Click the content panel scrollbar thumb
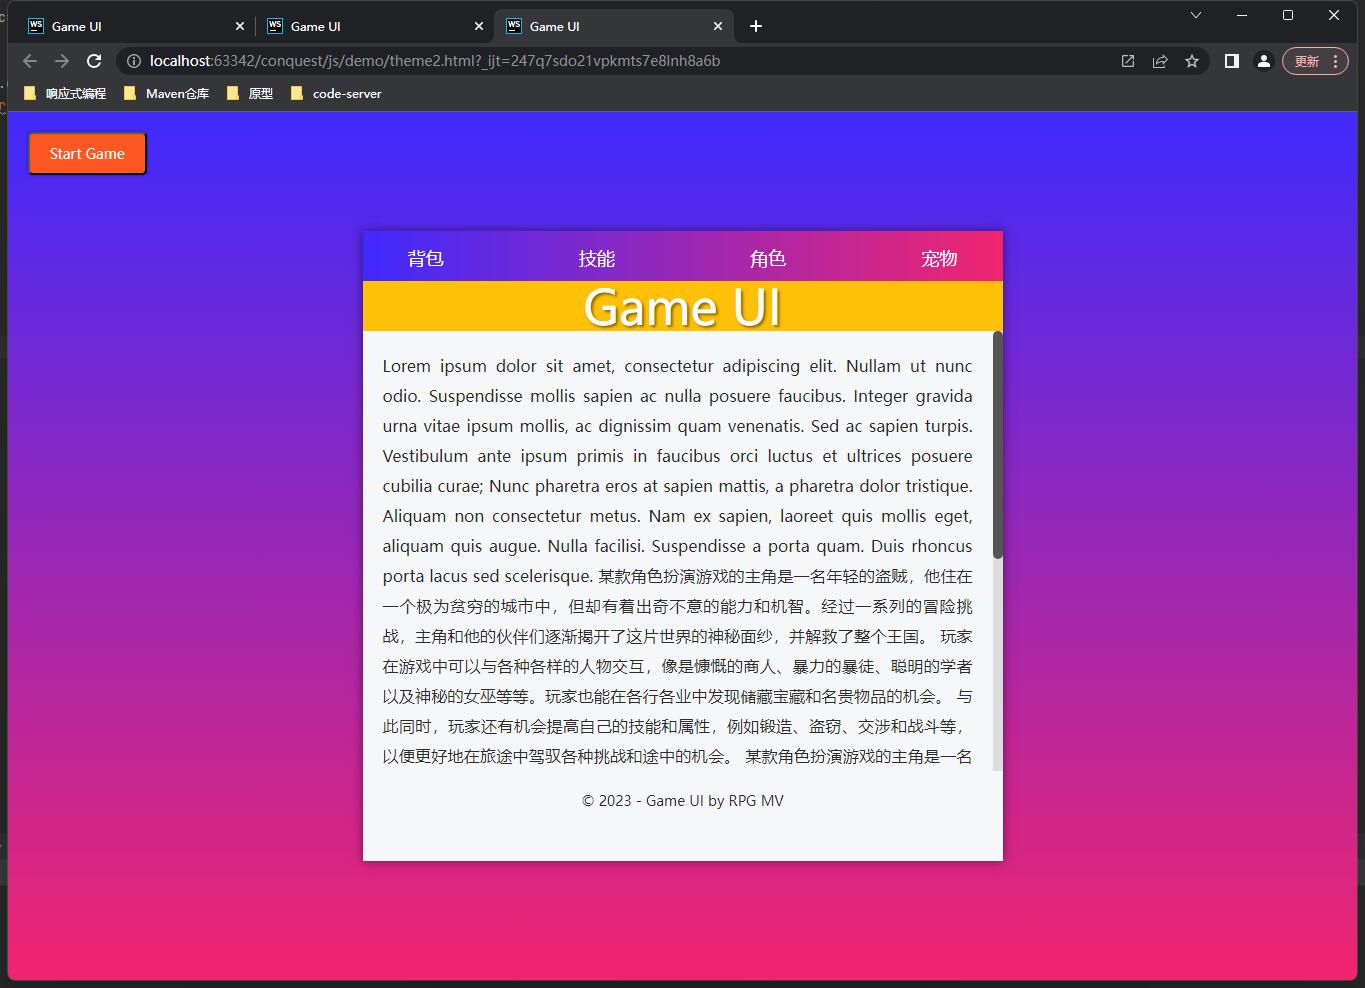Image resolution: width=1365 pixels, height=988 pixels. tap(997, 445)
